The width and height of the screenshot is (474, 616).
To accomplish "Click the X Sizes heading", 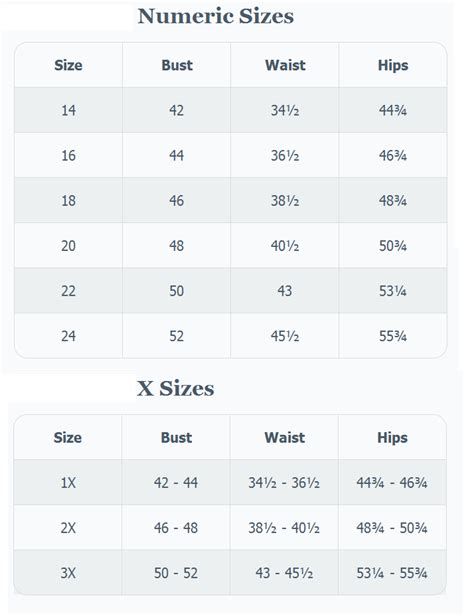I will click(x=176, y=388).
